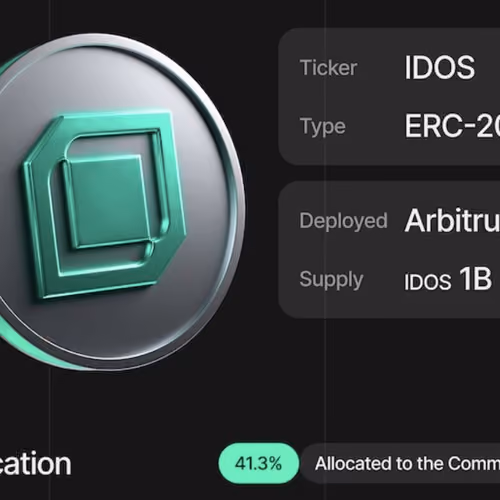Select the Deployed label
The image size is (500, 500).
(x=343, y=221)
